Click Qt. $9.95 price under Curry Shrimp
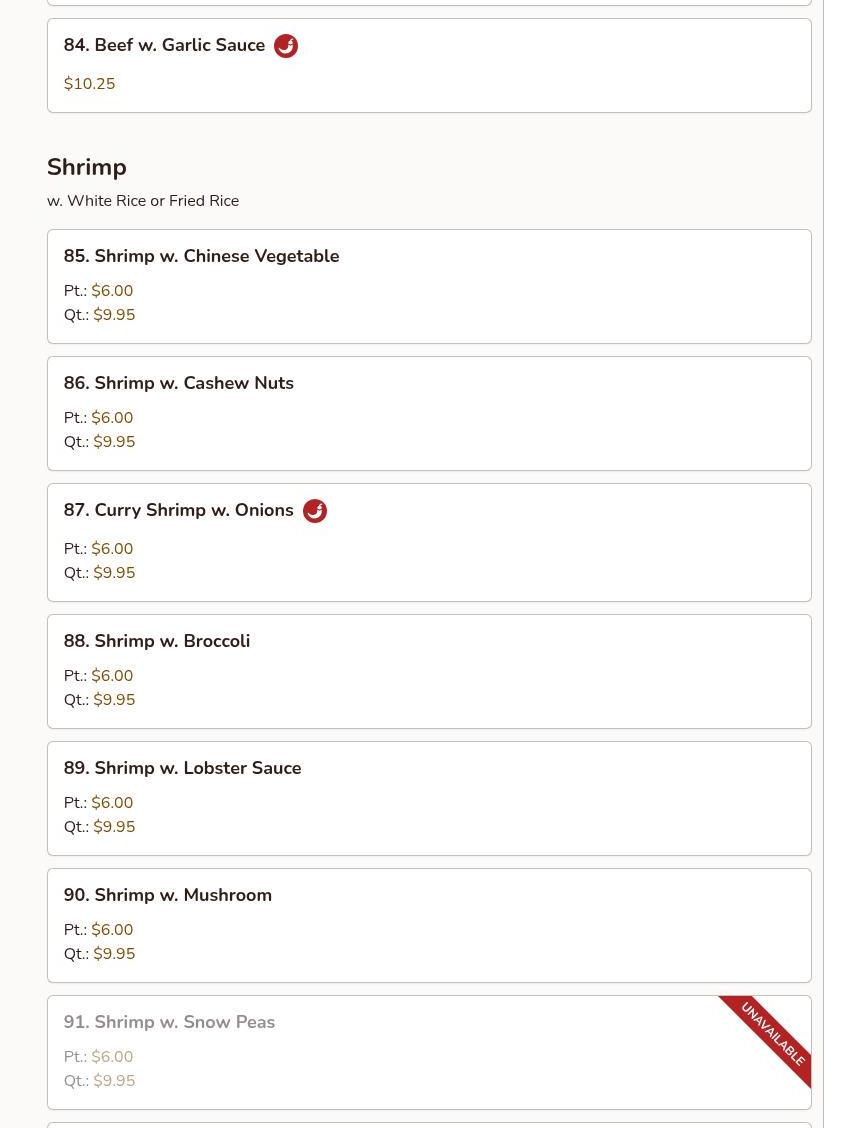864x1128 pixels. 114,573
